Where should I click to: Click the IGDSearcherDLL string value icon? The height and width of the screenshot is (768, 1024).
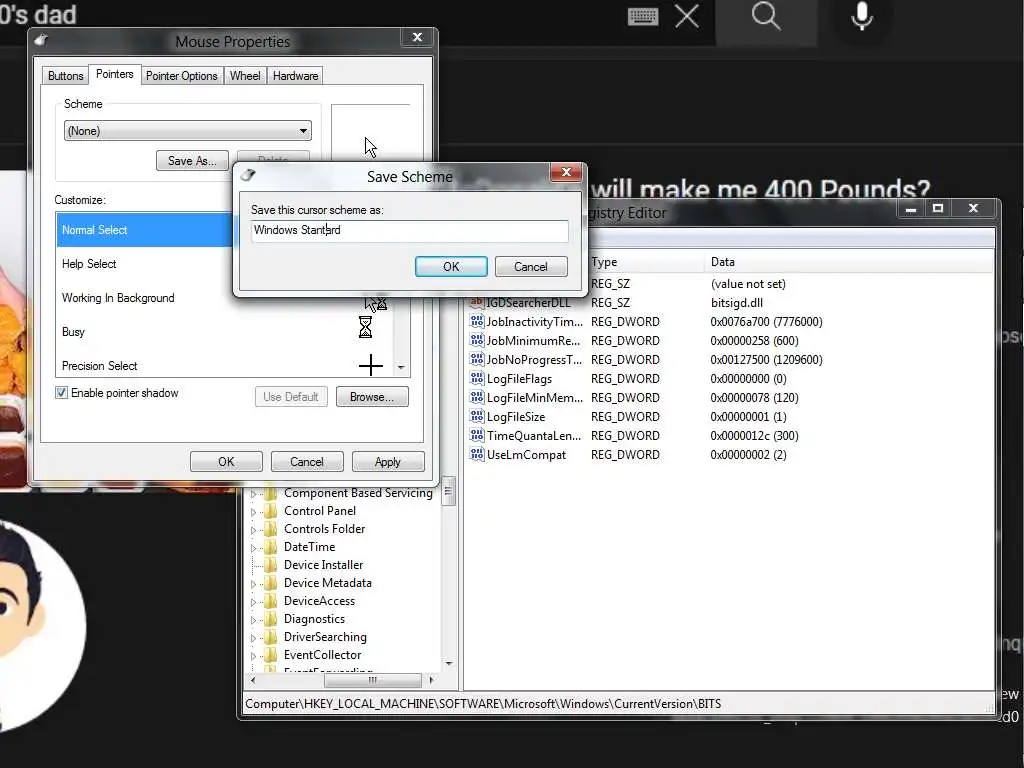pos(477,303)
